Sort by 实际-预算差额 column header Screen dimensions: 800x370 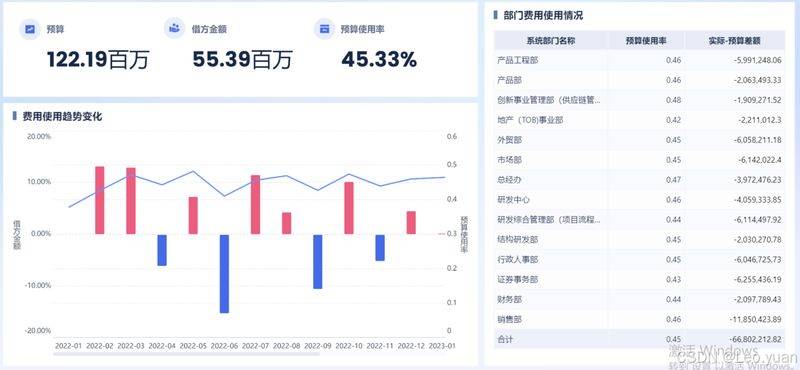pyautogui.click(x=735, y=41)
